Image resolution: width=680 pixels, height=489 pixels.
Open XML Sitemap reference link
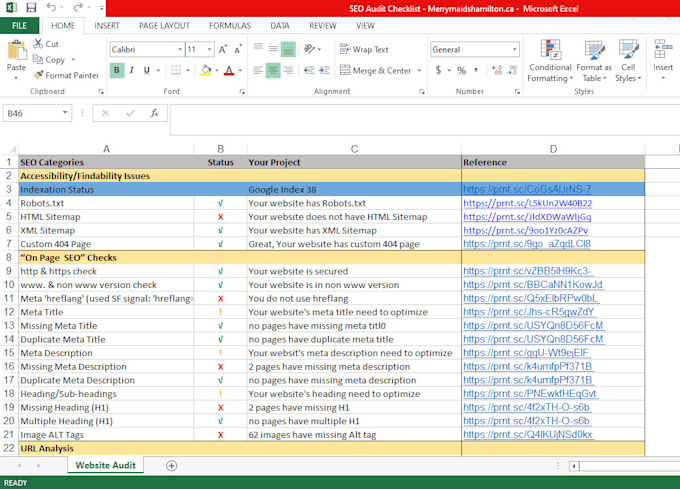526,230
